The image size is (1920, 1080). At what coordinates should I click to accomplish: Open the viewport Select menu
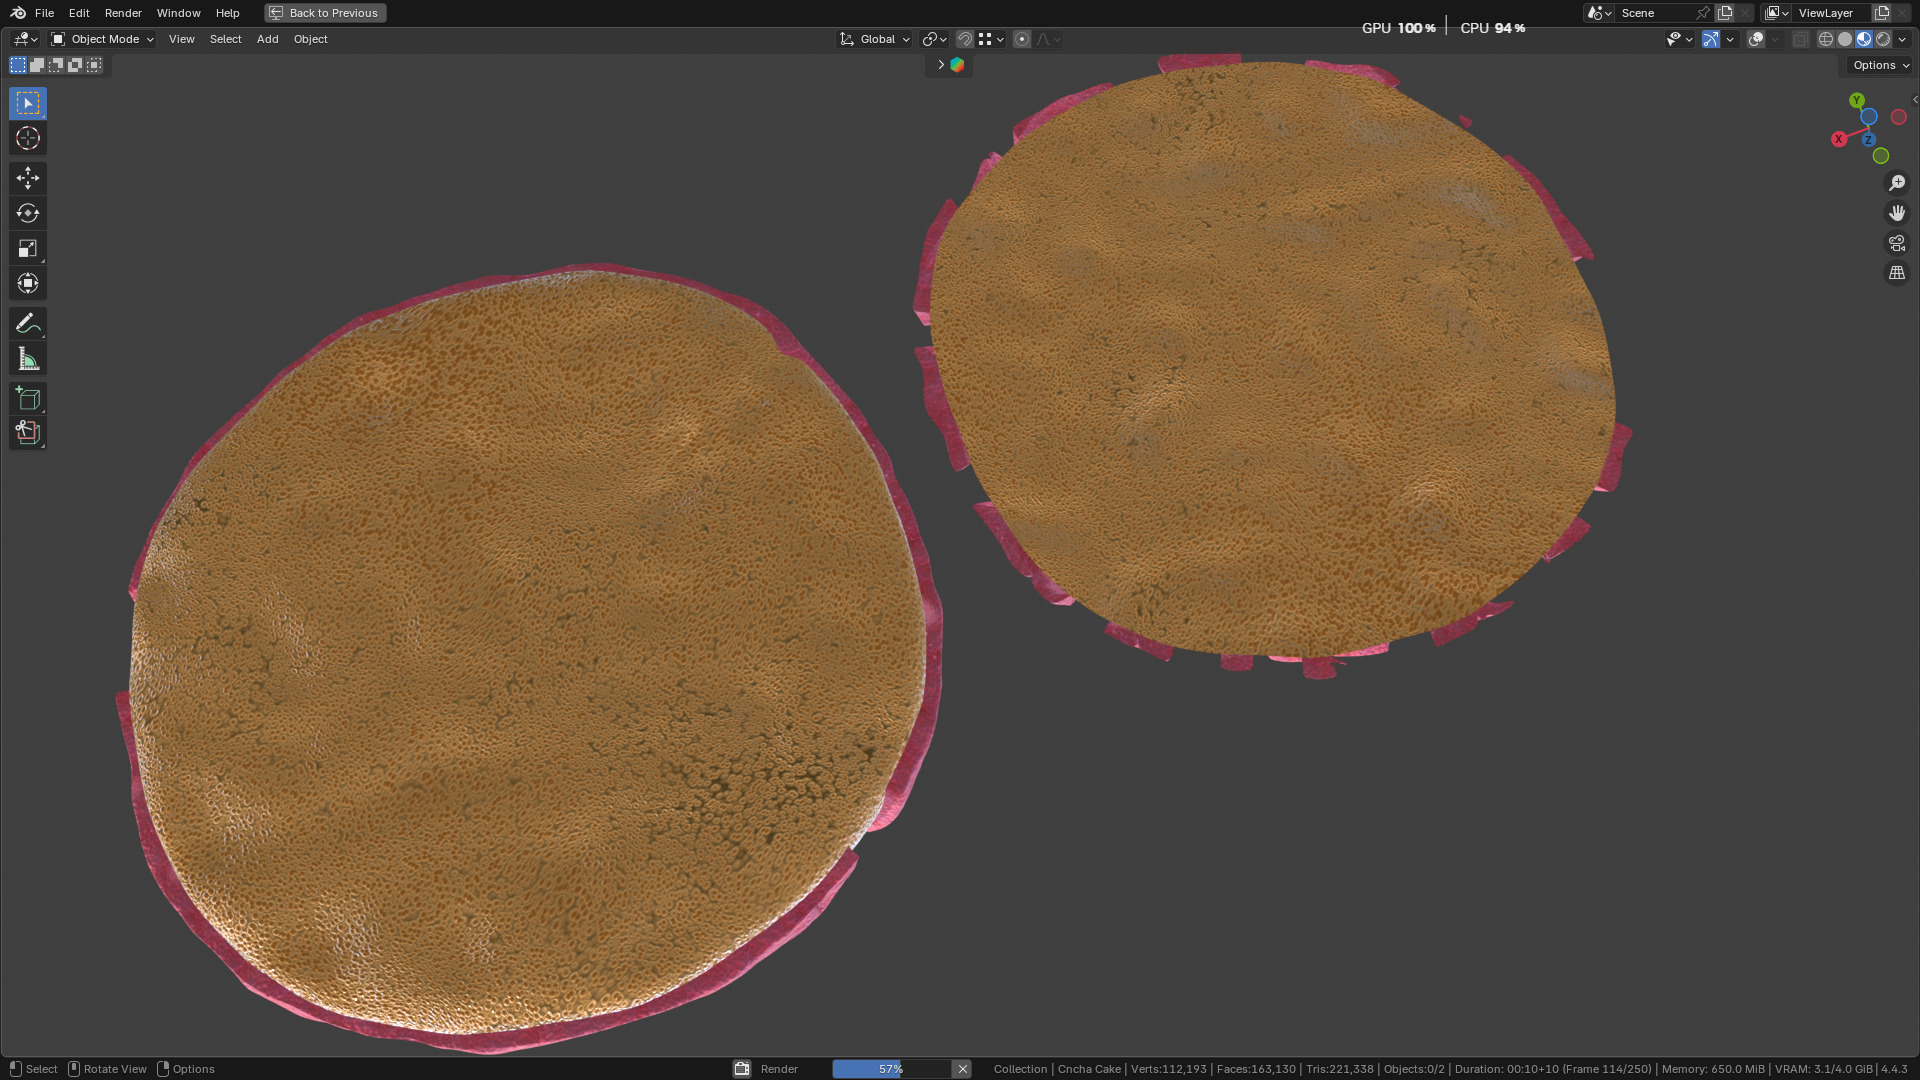point(226,39)
